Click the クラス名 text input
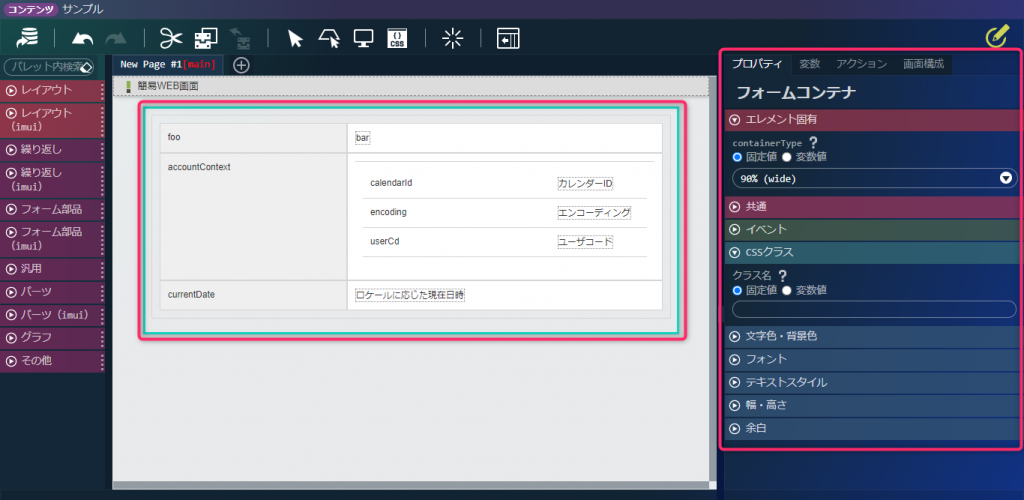The height and width of the screenshot is (500, 1024). point(874,309)
